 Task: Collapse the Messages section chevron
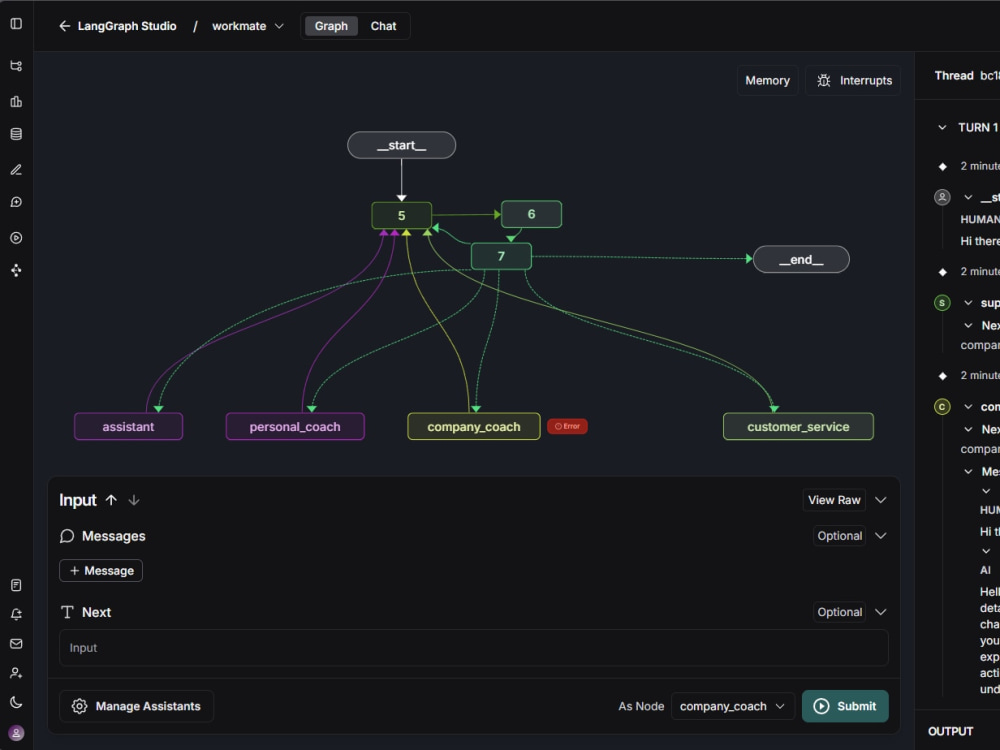point(881,536)
